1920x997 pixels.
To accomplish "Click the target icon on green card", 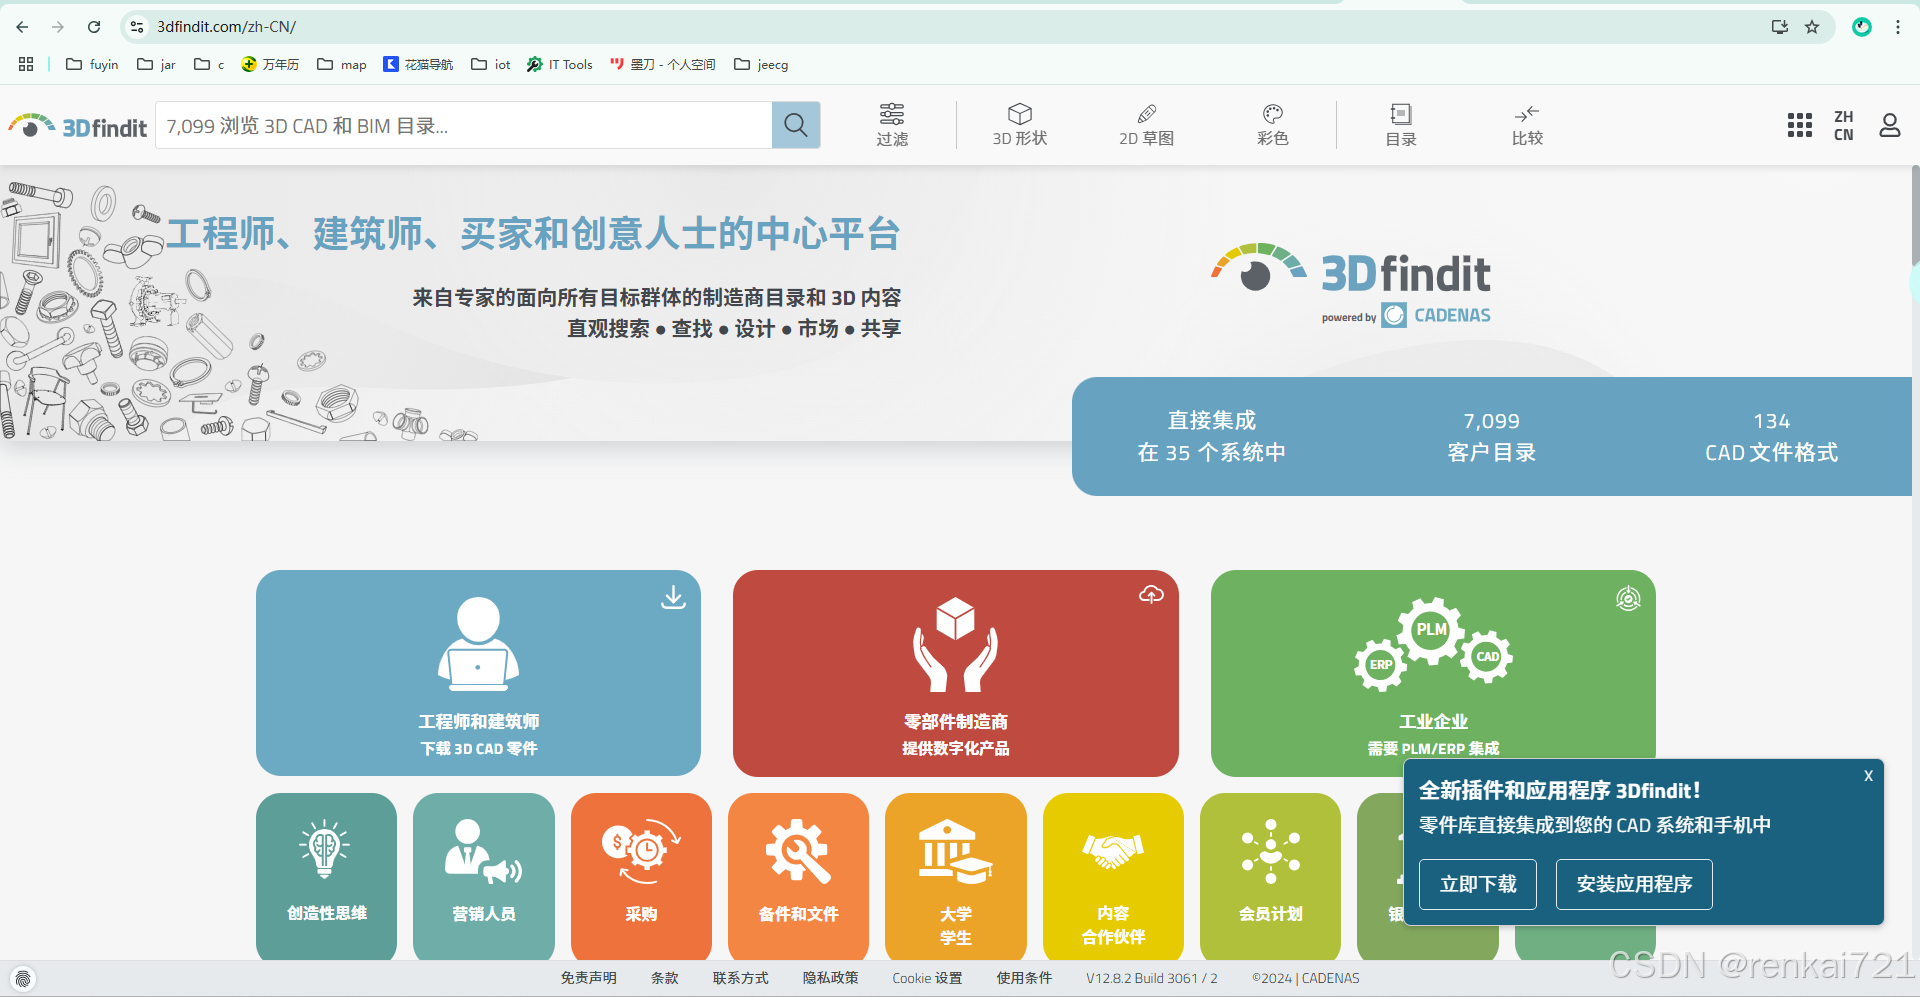I will [1628, 598].
